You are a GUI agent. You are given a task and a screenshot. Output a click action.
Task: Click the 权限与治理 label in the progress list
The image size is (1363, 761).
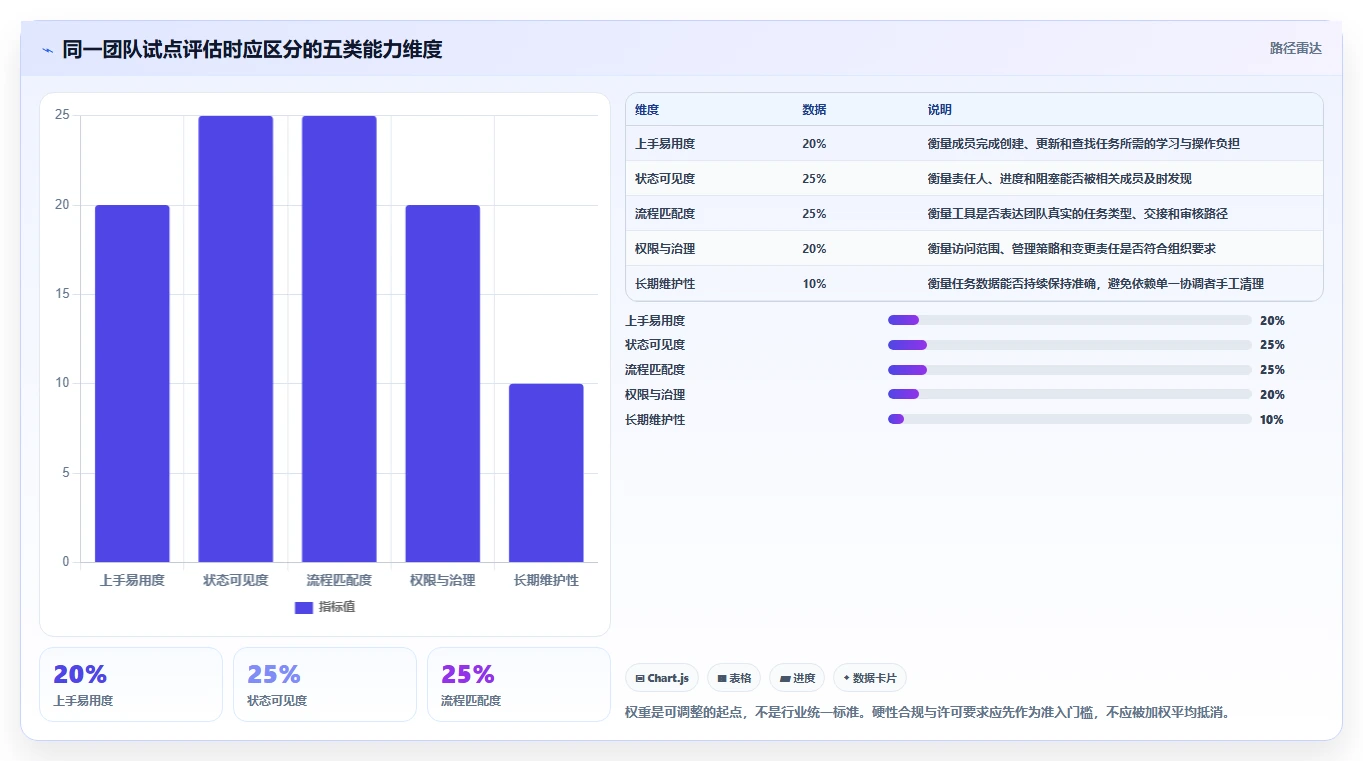655,395
